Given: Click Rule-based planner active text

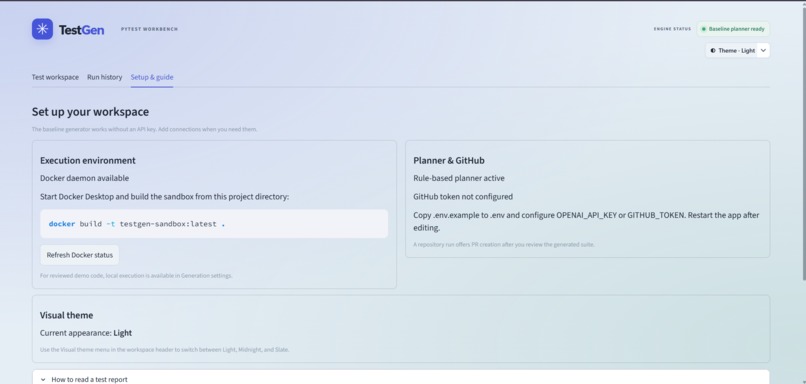Looking at the screenshot, I should coord(459,178).
